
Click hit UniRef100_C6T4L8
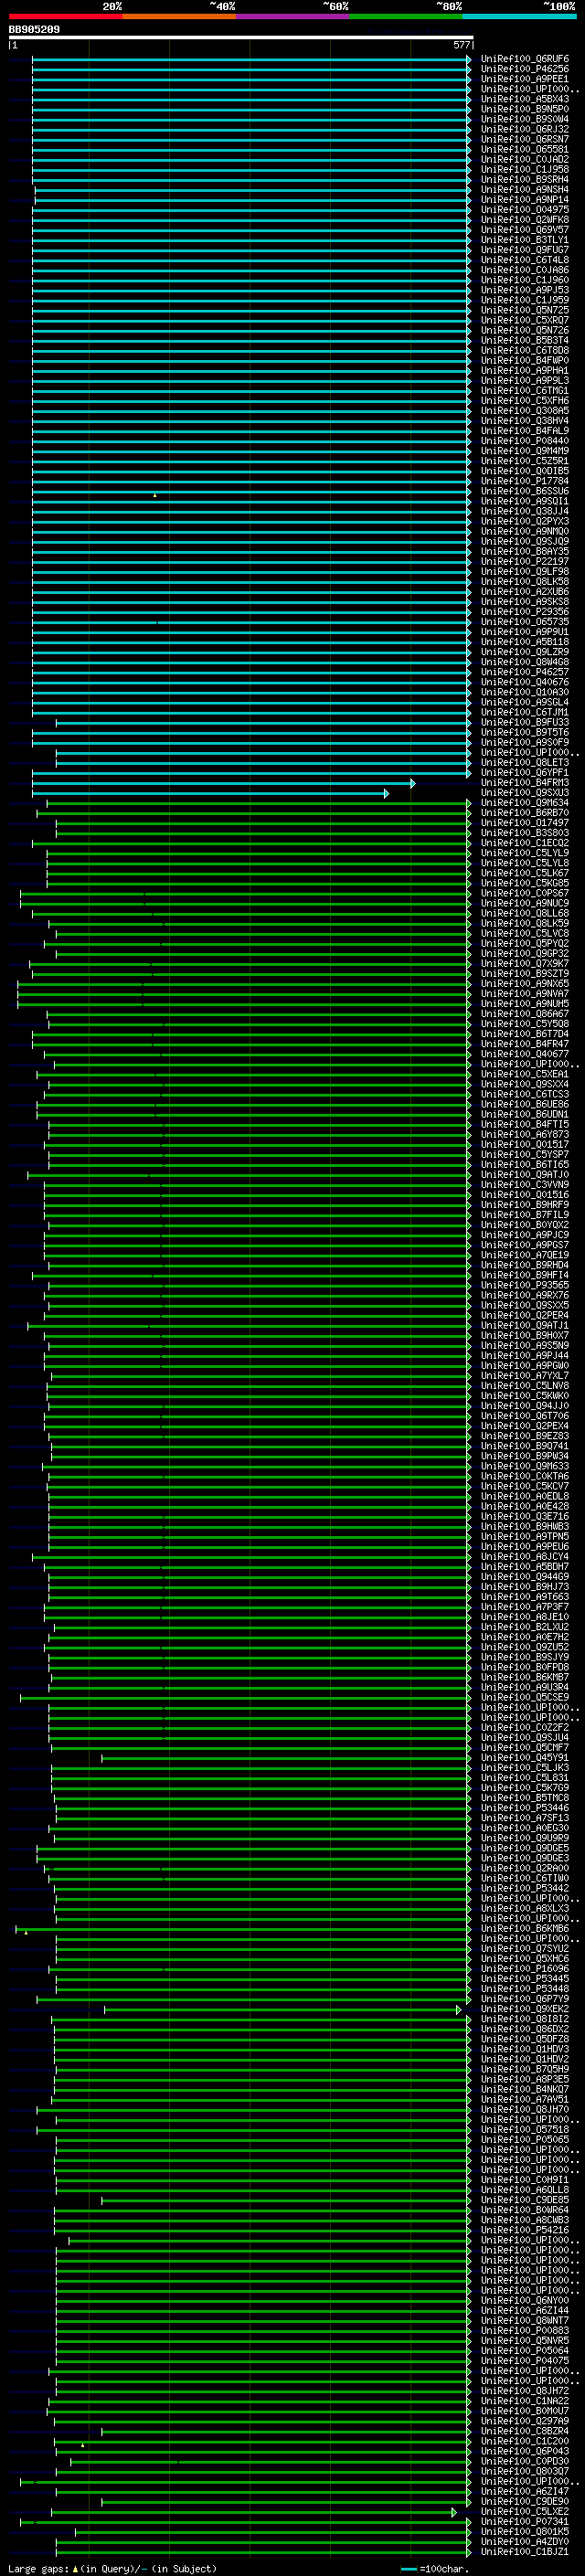(x=525, y=260)
